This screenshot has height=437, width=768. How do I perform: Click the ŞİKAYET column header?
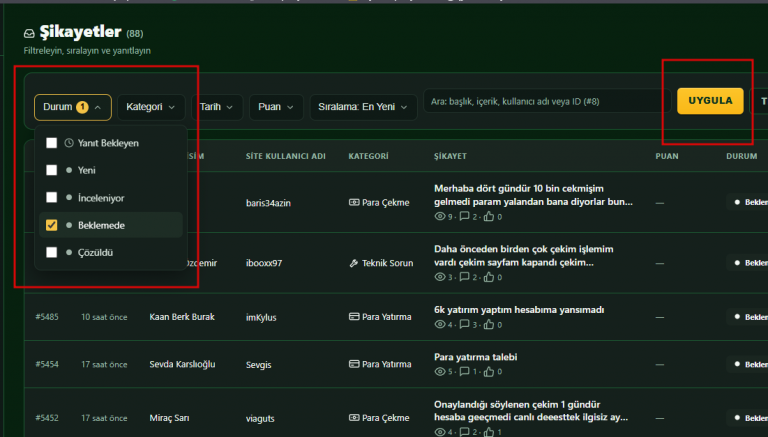[x=450, y=156]
